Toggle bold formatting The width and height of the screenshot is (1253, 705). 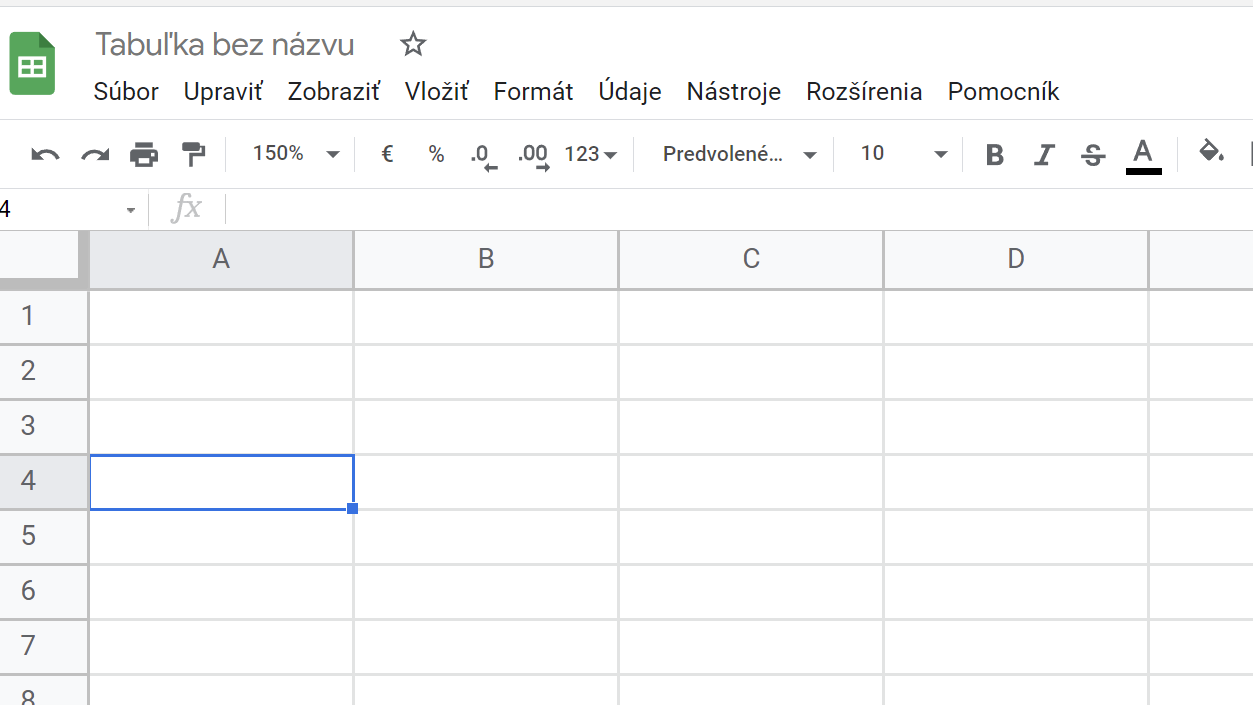point(994,153)
